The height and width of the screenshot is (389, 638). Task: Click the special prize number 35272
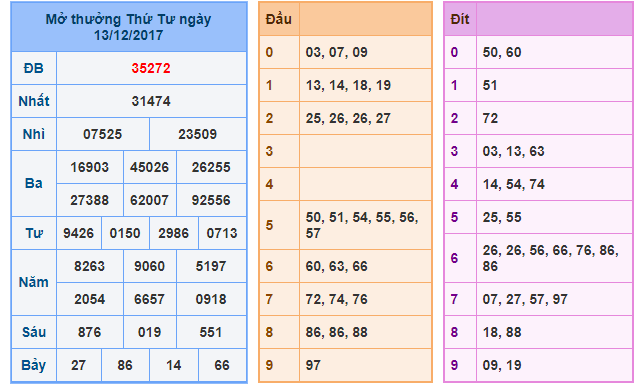(151, 68)
